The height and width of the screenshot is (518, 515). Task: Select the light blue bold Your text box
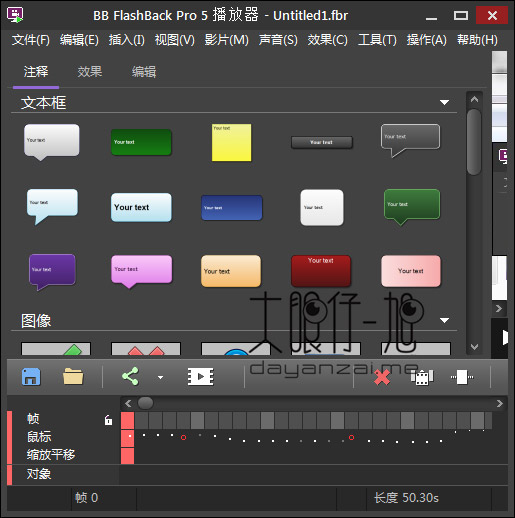pos(141,207)
